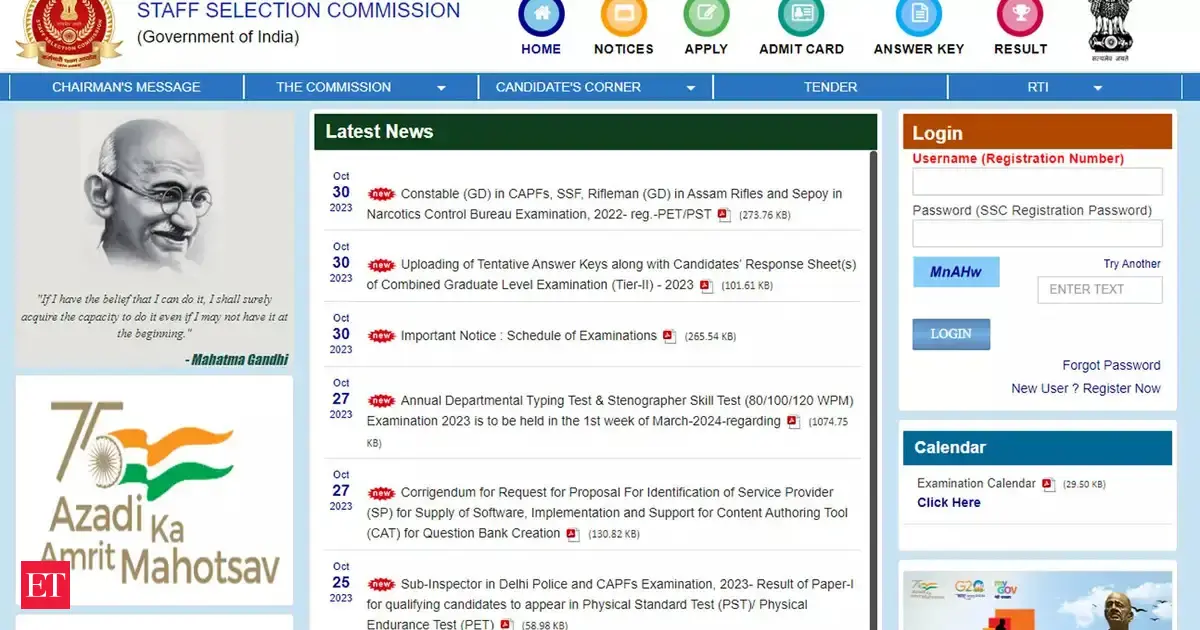Image resolution: width=1200 pixels, height=630 pixels.
Task: Click new badge on Important Notice row
Action: pos(381,336)
